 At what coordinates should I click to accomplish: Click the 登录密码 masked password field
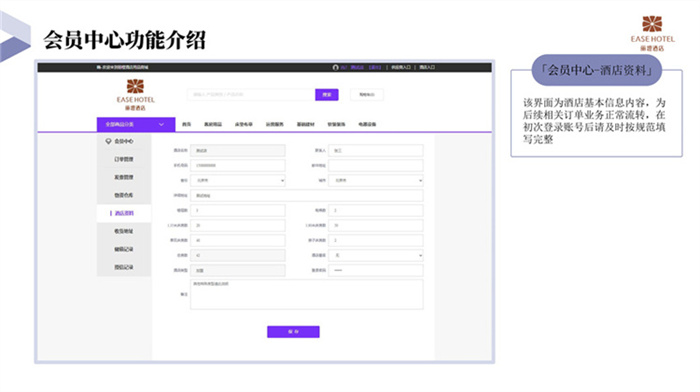376,270
